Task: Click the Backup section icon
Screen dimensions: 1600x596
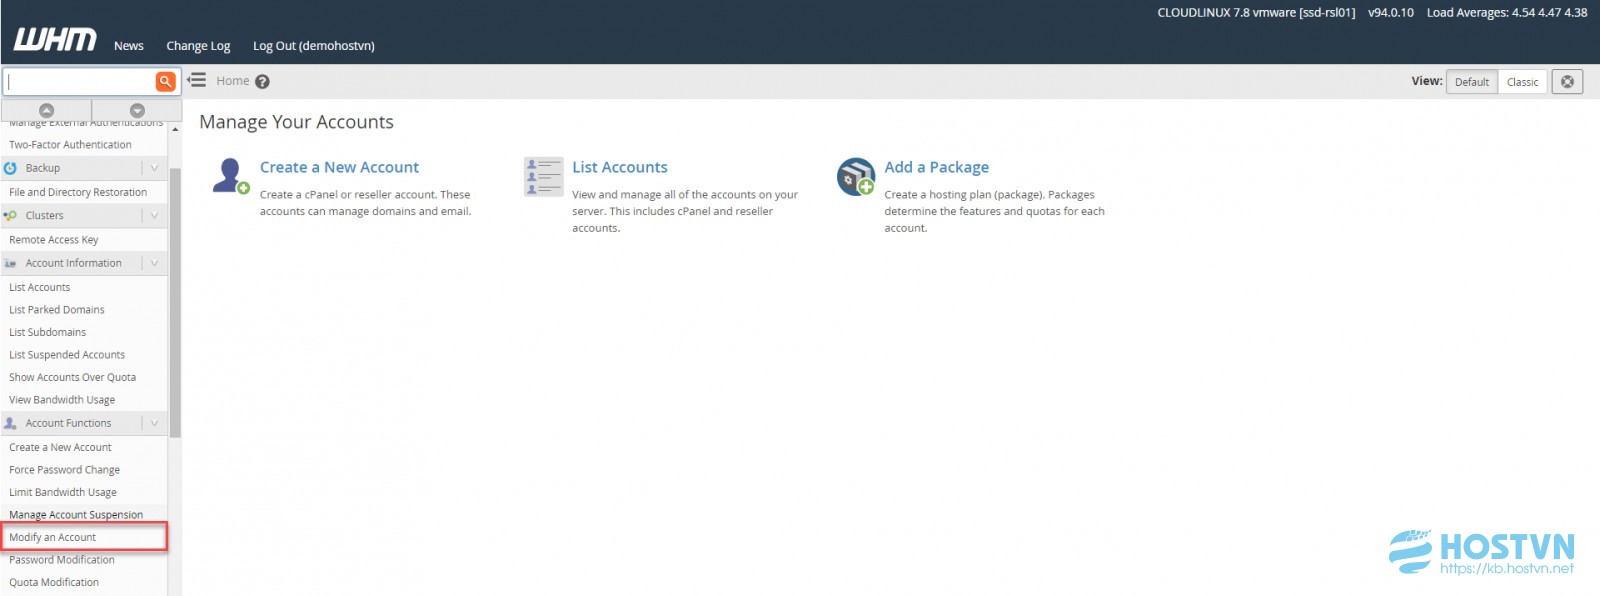Action: (x=11, y=168)
